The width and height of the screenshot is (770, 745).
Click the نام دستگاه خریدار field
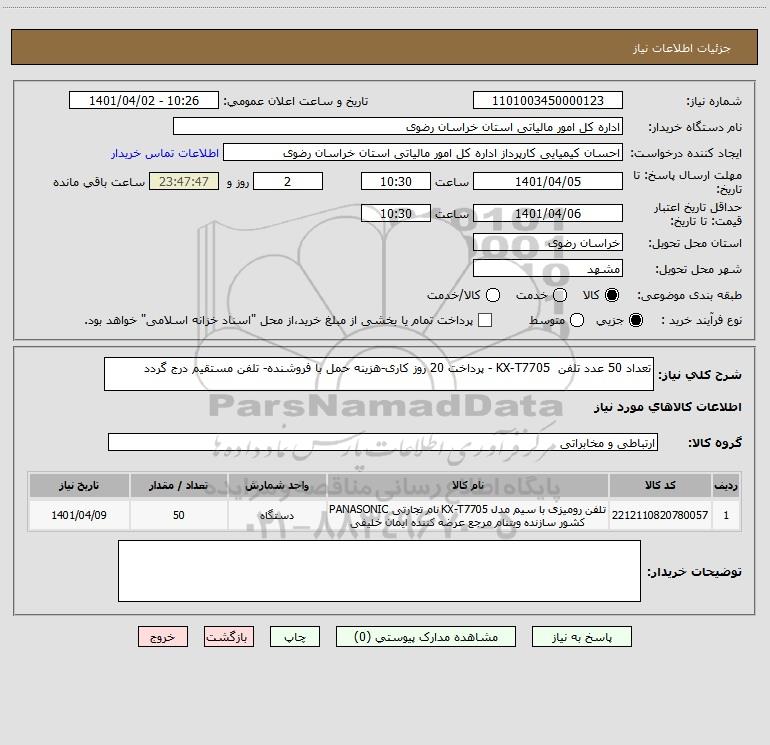point(398,127)
